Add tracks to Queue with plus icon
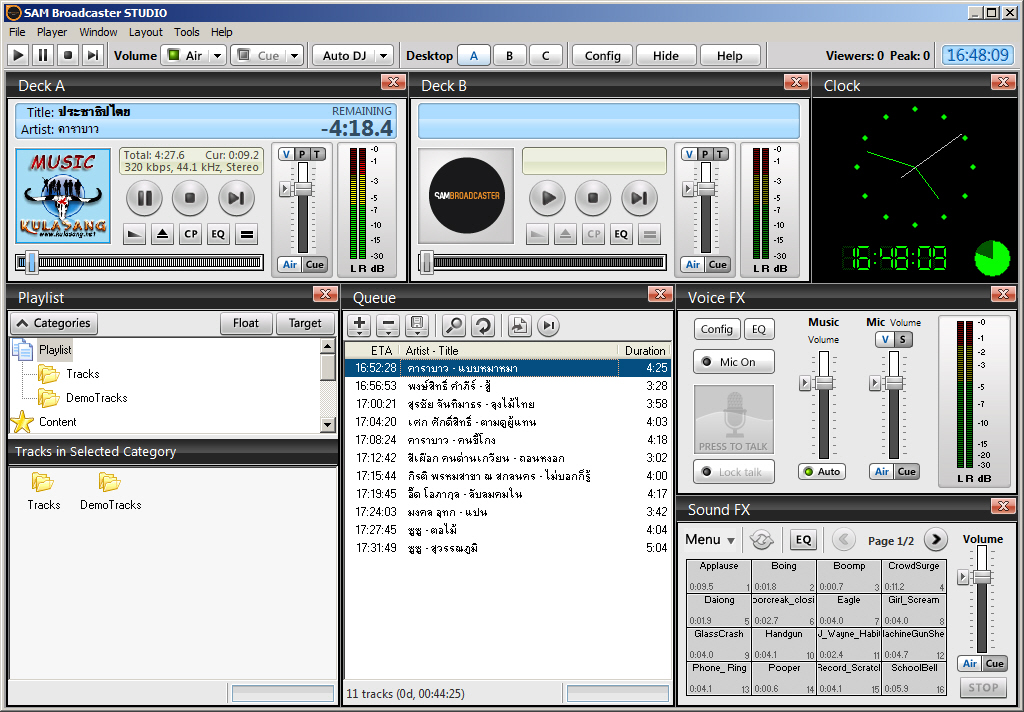The image size is (1024, 712). (x=359, y=325)
